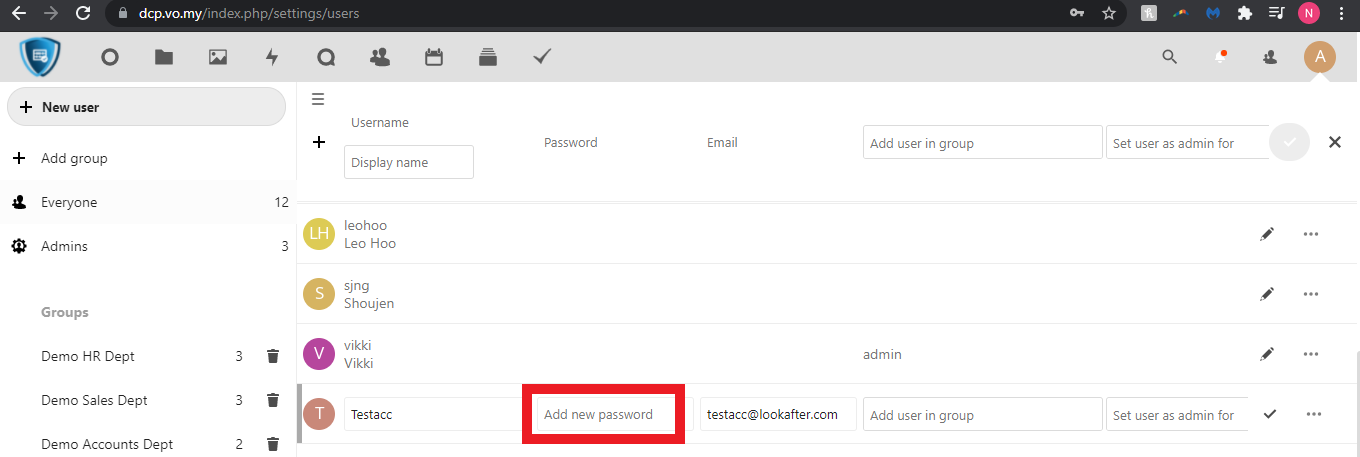Viewport: 1360px width, 457px height.
Task: Open the Activity lightning bolt icon
Action: click(x=272, y=57)
